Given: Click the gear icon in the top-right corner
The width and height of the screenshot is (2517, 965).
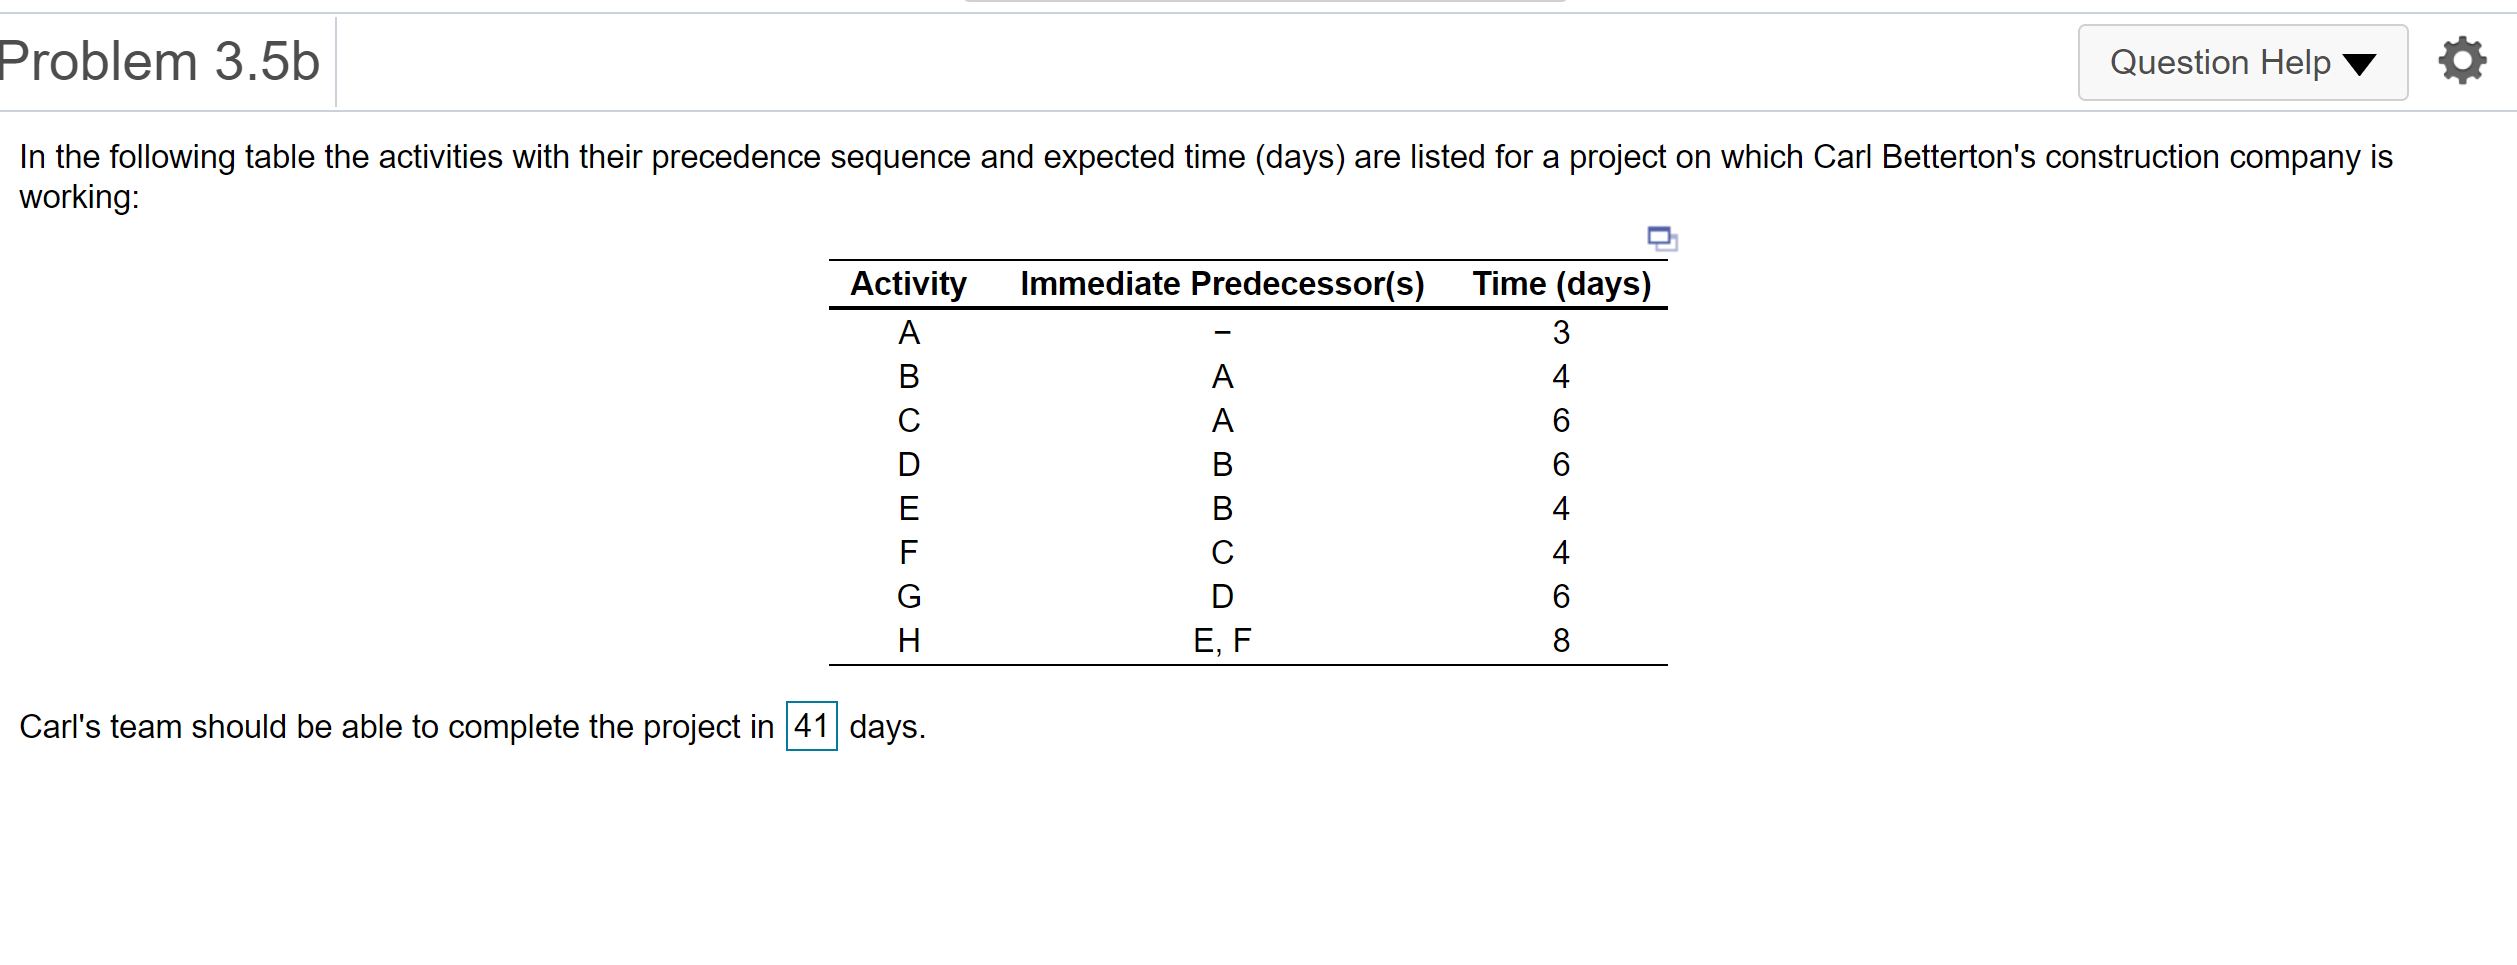Looking at the screenshot, I should pyautogui.click(x=2462, y=60).
